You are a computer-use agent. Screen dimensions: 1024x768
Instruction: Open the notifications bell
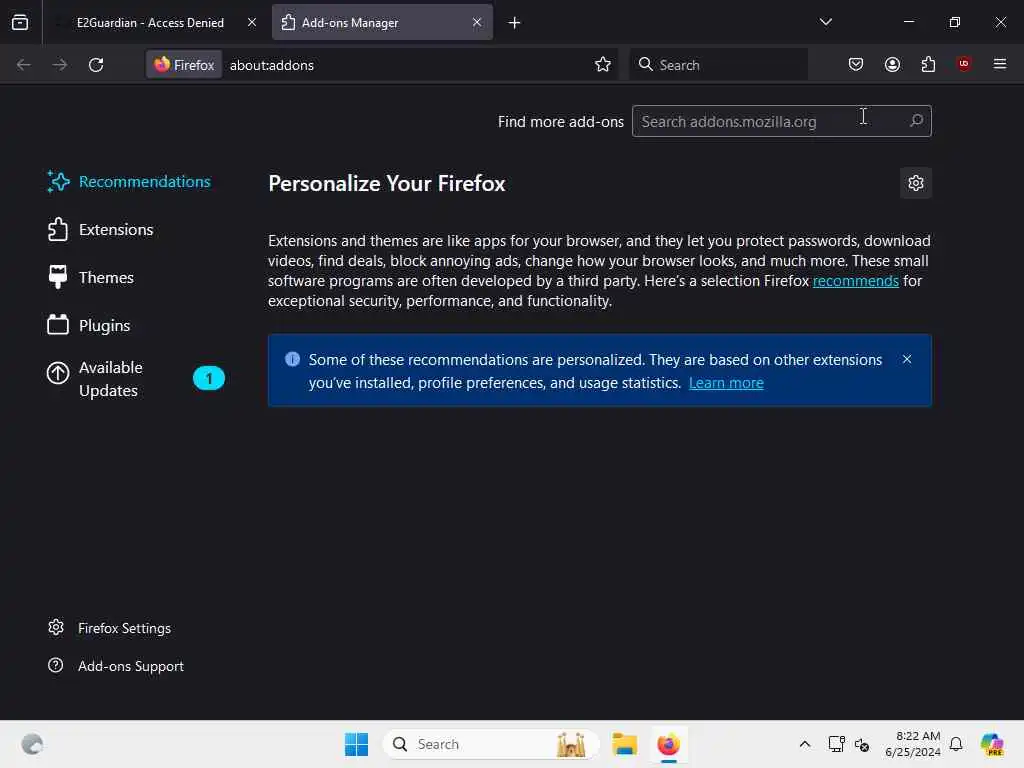click(956, 744)
